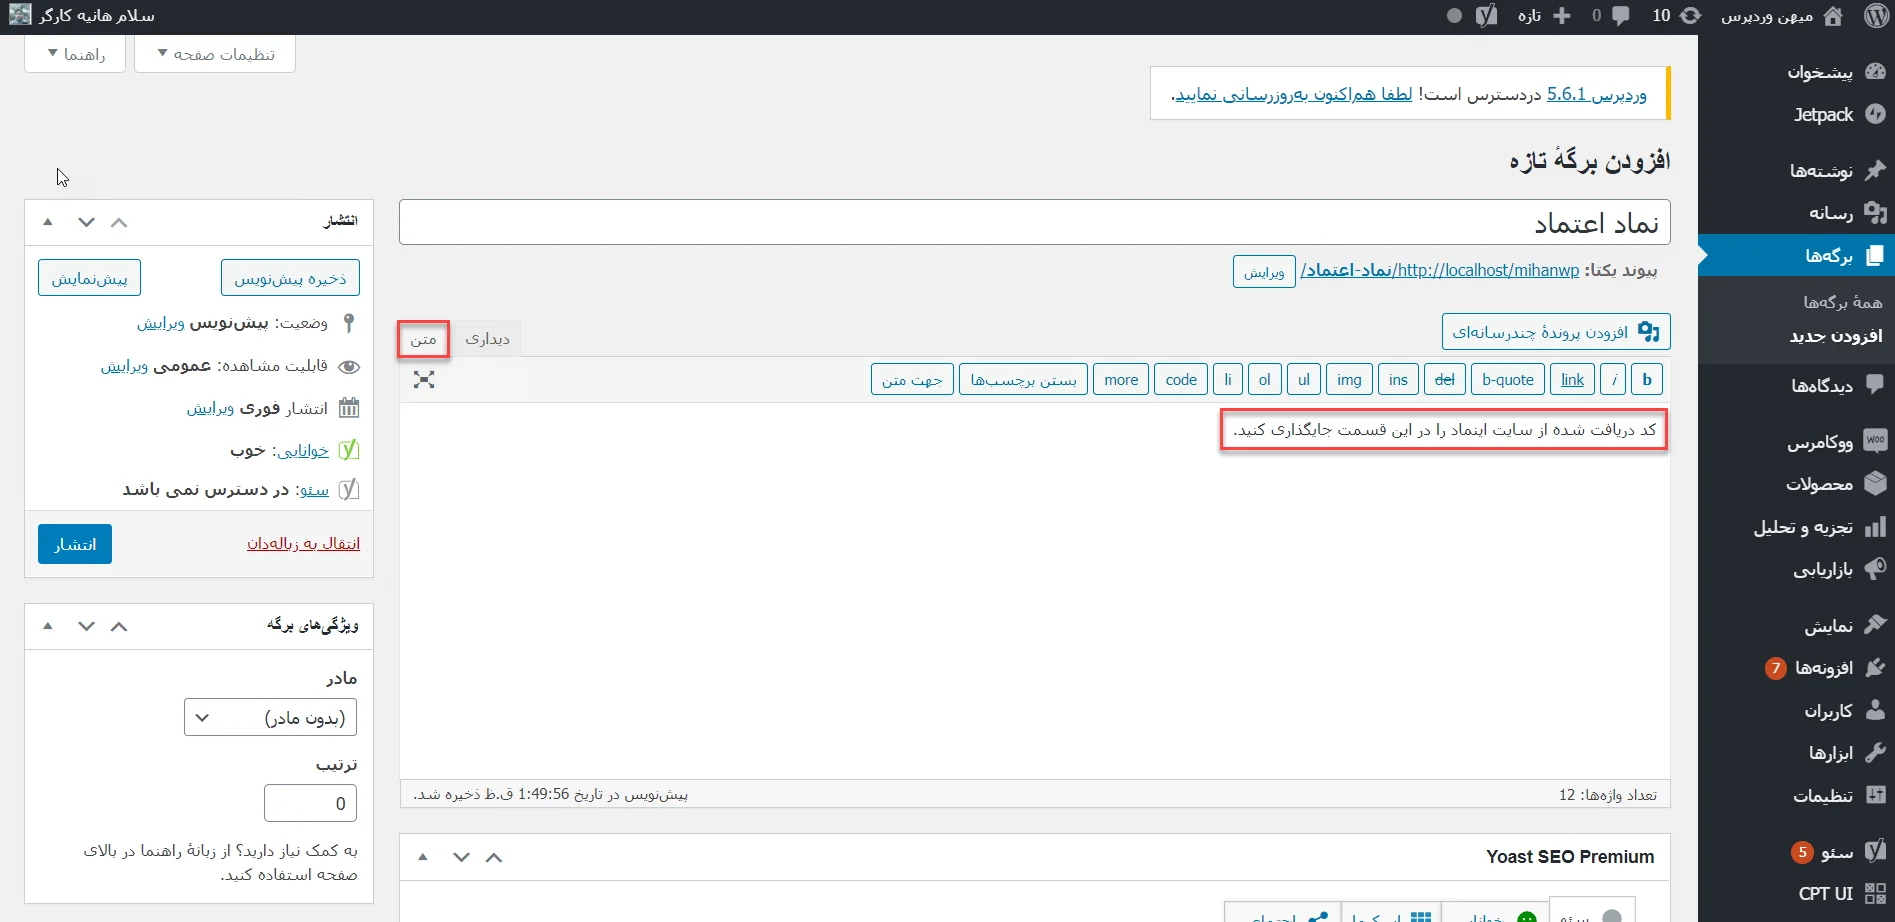Click بستن برچسب‌ها close tags button
The height and width of the screenshot is (922, 1895).
[1024, 380]
